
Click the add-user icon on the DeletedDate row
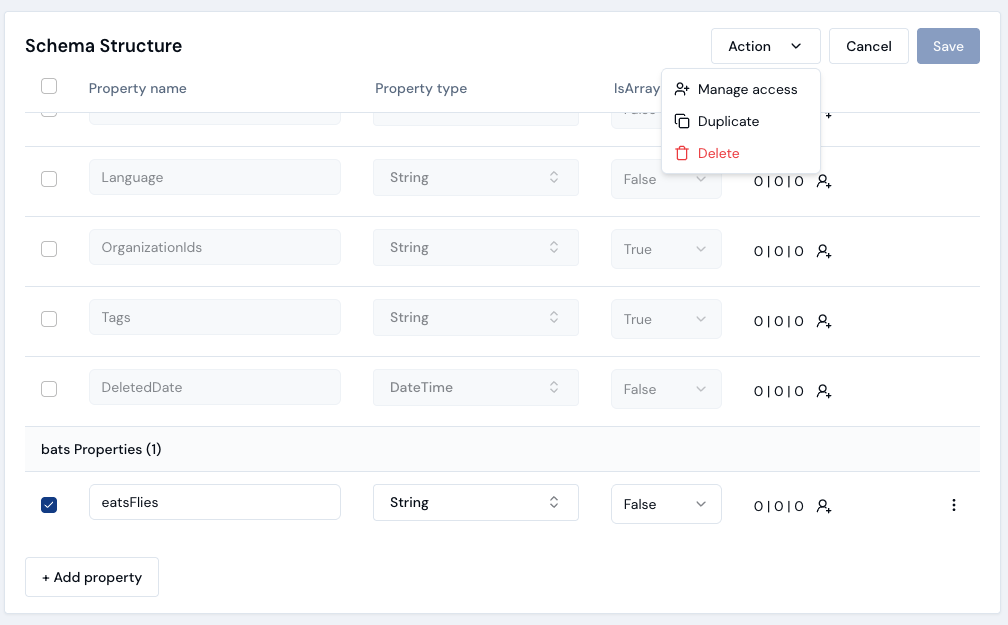823,393
